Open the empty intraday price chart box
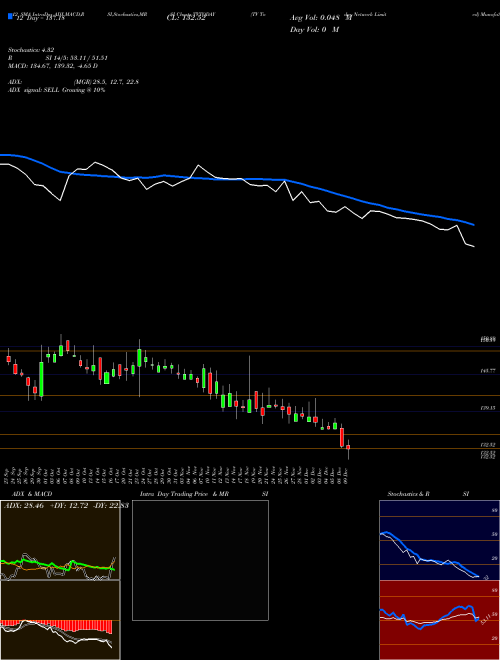 pos(200,560)
